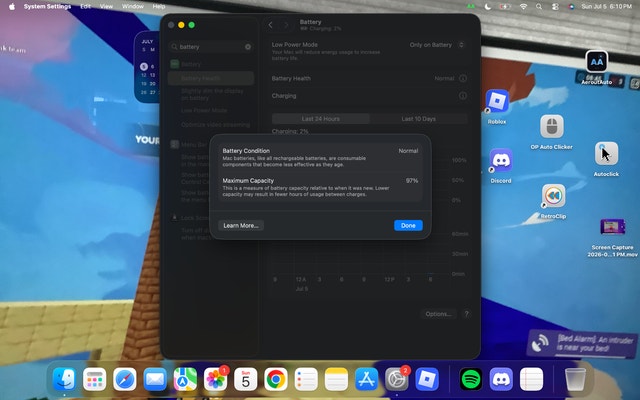The width and height of the screenshot is (640, 400).
Task: Open the View menu
Action: click(106, 7)
